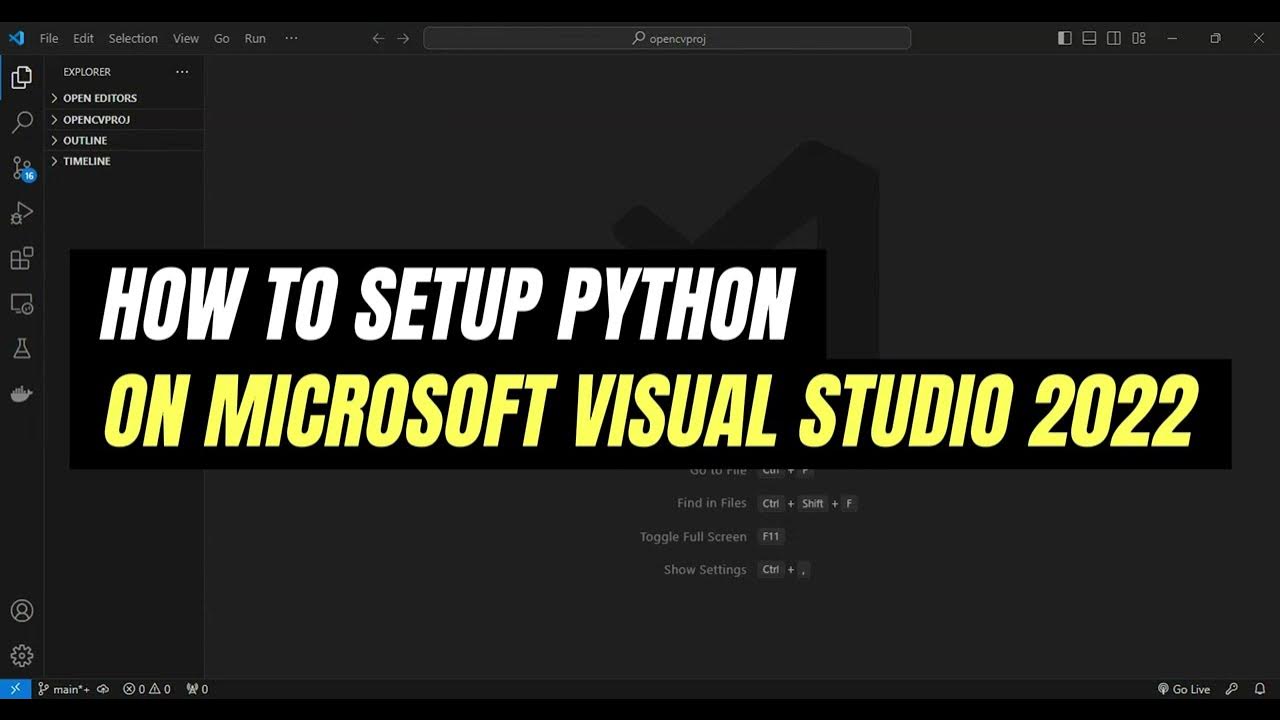Click the opencvproj command center search box
Viewport: 1280px width, 720px height.
[x=667, y=38]
